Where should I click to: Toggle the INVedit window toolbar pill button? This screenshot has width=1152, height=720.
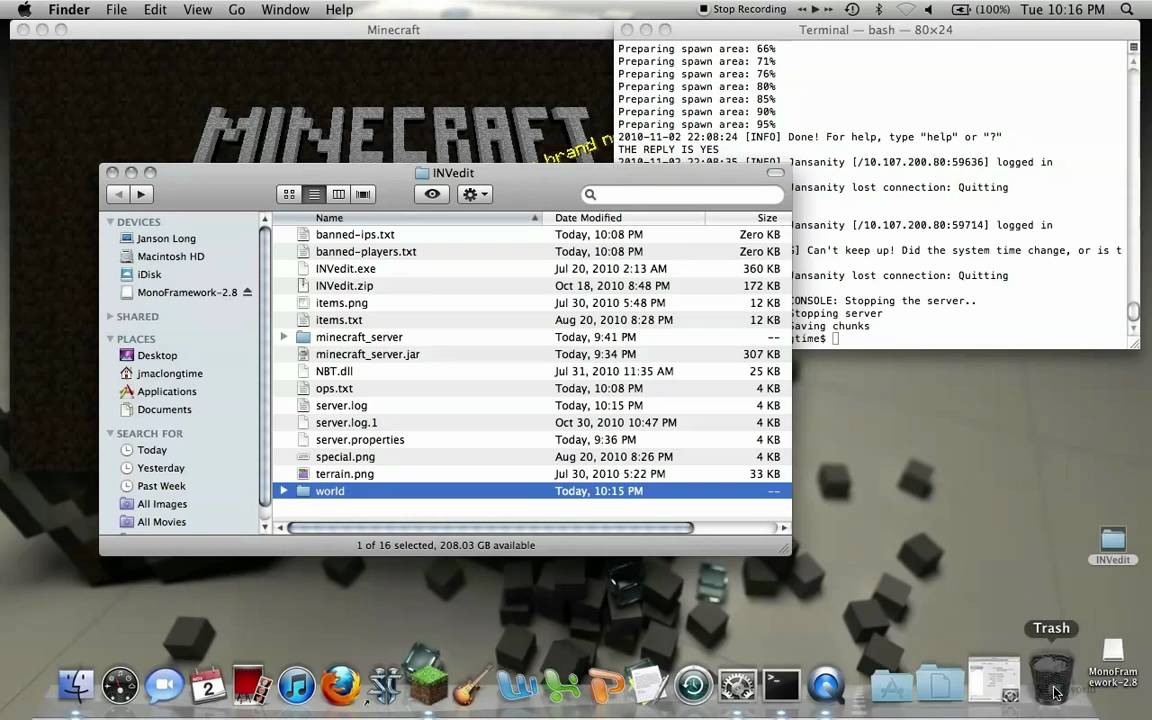(775, 173)
